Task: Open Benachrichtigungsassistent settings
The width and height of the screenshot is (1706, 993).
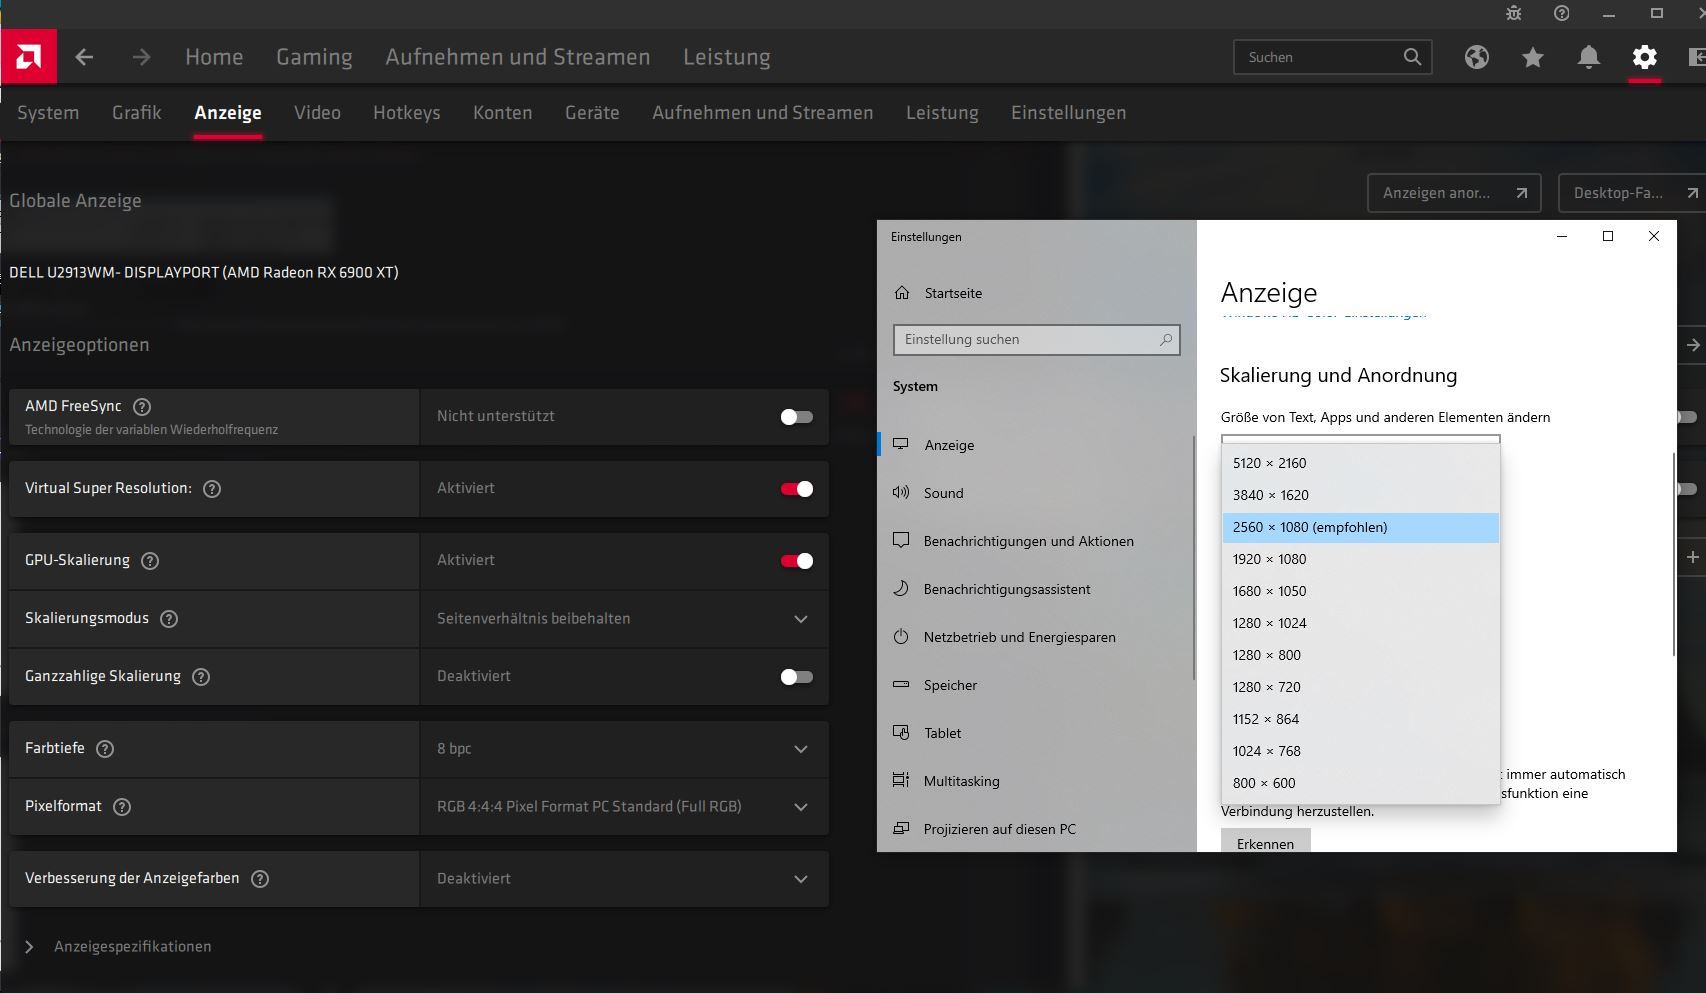Action: tap(1007, 589)
